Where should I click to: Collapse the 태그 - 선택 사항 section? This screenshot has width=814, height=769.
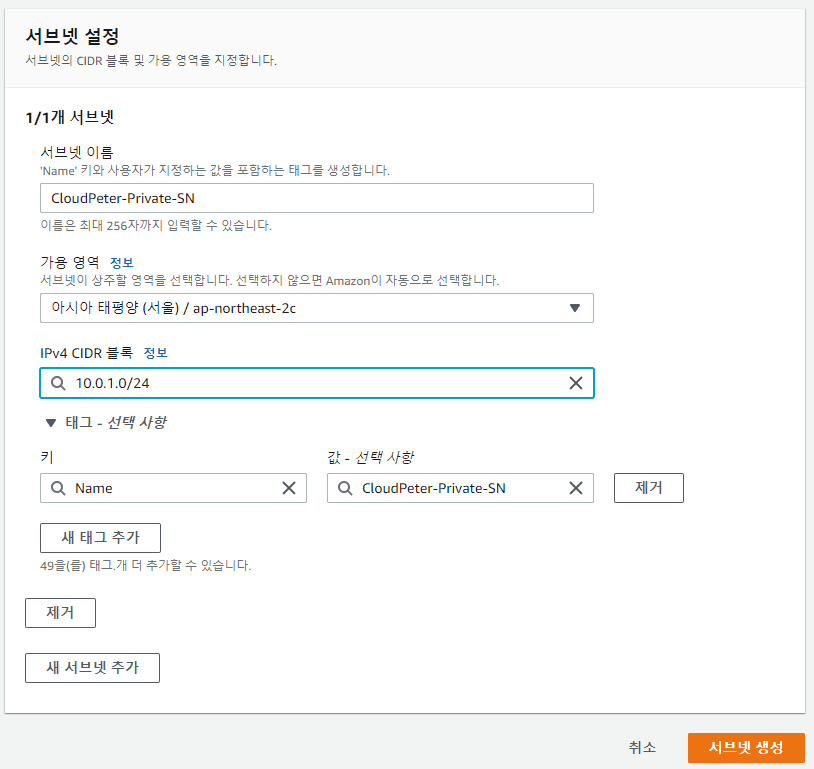tap(51, 422)
